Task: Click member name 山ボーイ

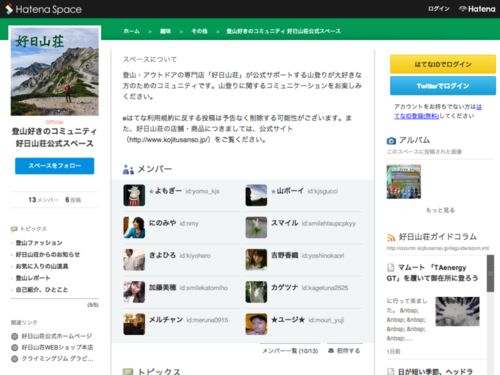Action: 290,191
